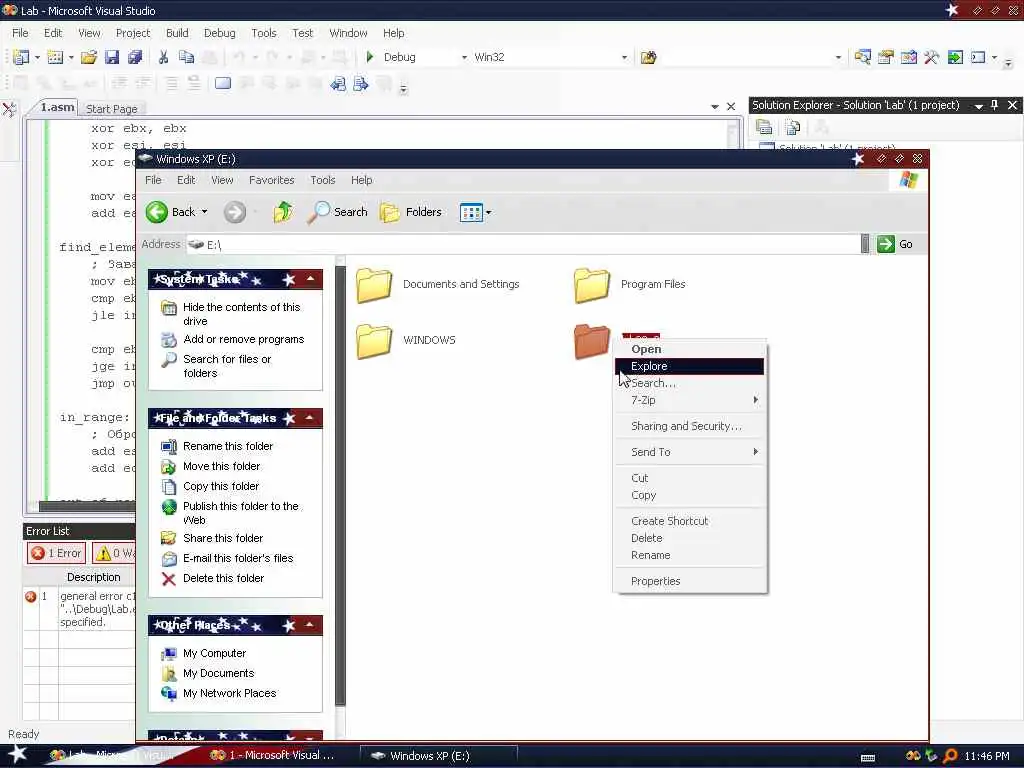
Task: Click the navigate to previous bookmark icon
Action: (x=338, y=84)
